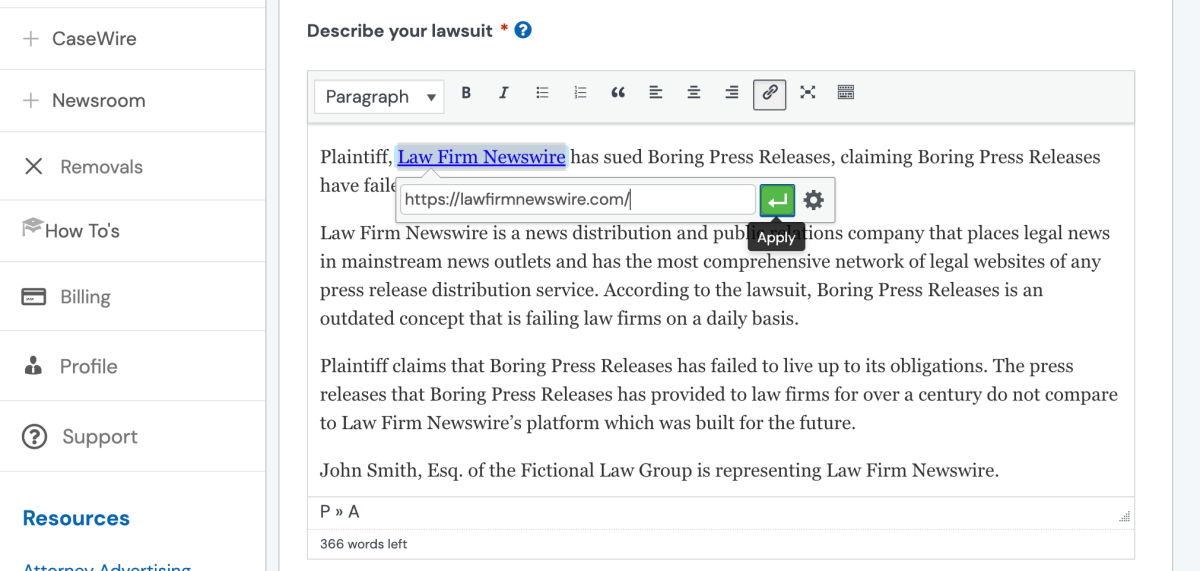This screenshot has width=1200, height=571.
Task: Toggle the extra toolbar row
Action: 846,93
